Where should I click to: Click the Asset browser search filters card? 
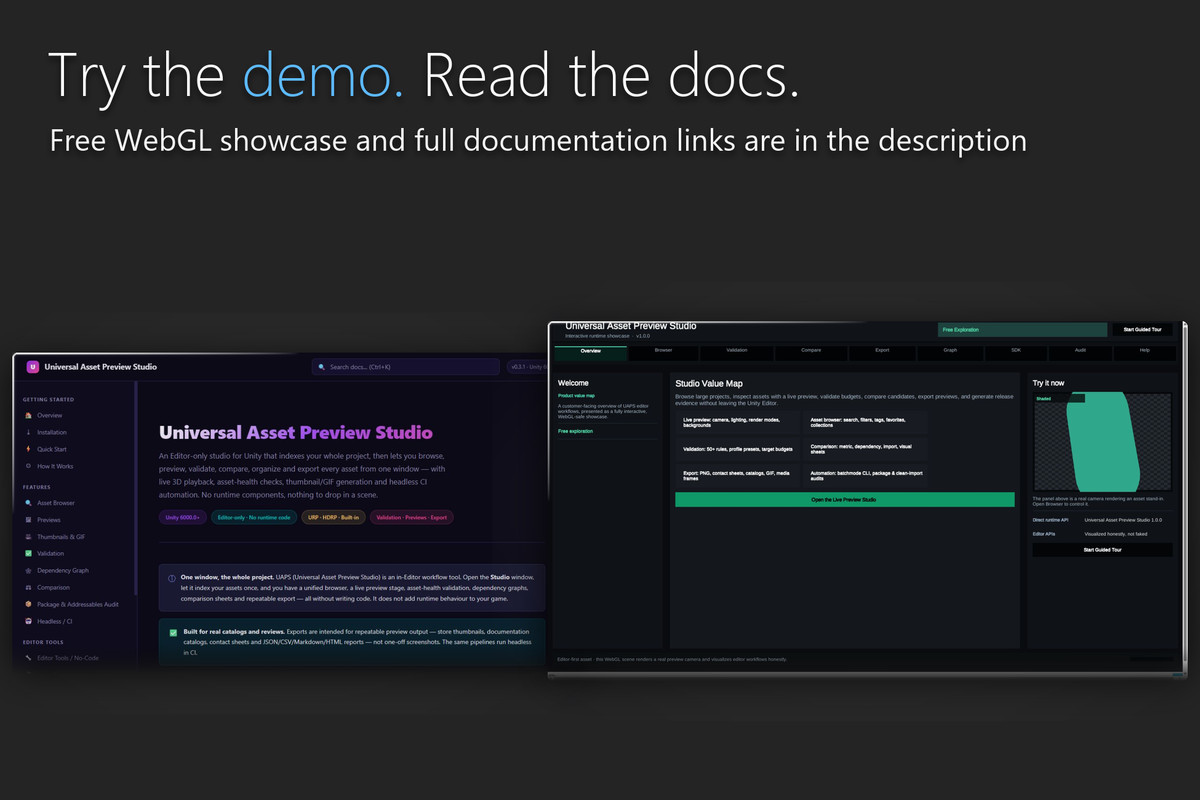pos(867,421)
